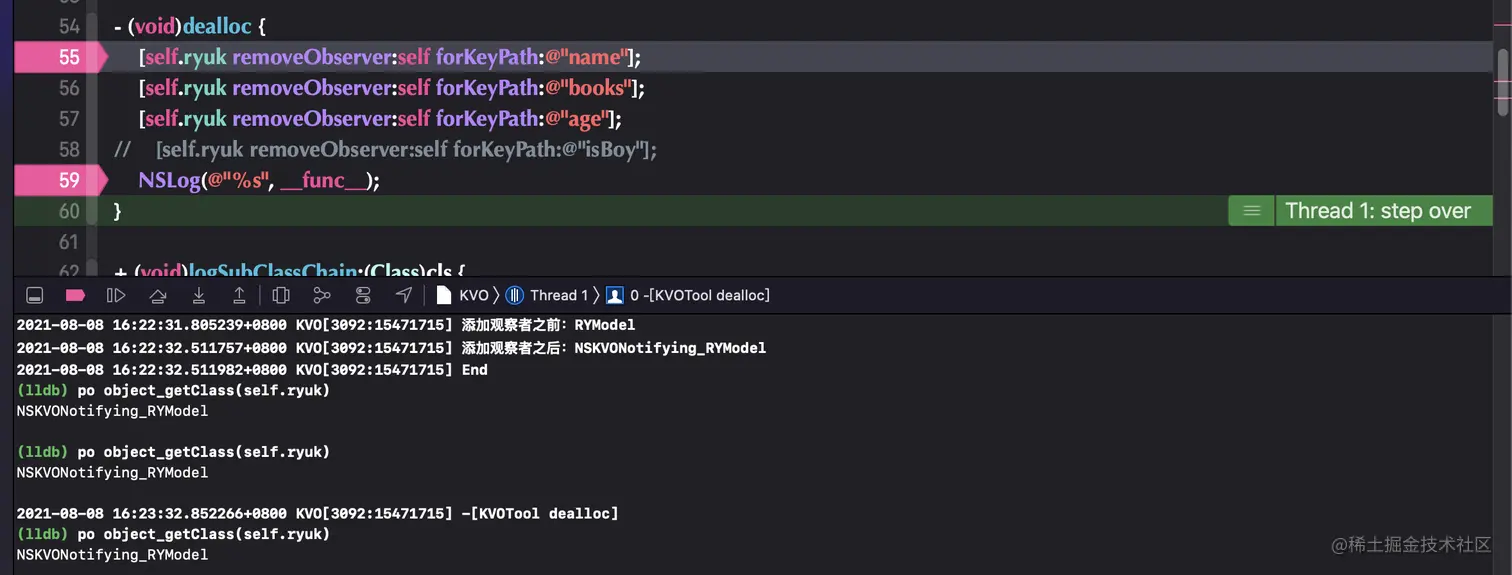The width and height of the screenshot is (1512, 575).
Task: Open the Debug Memory Graph
Action: 322,295
